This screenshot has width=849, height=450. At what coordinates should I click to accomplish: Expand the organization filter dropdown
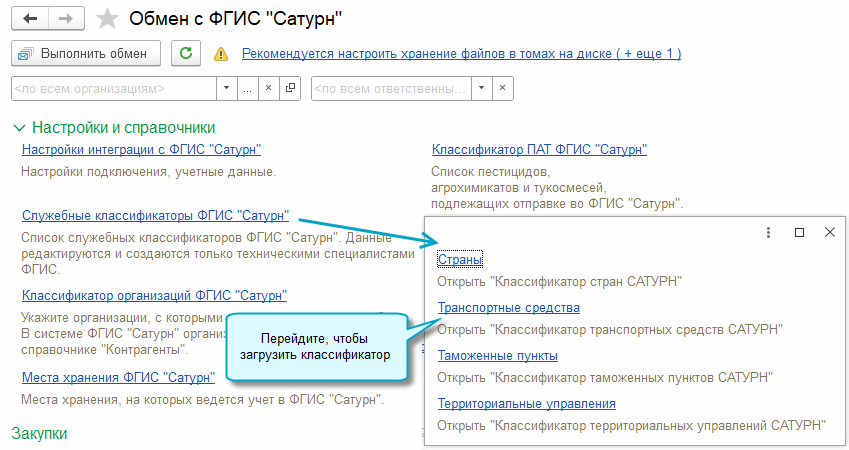[x=227, y=88]
